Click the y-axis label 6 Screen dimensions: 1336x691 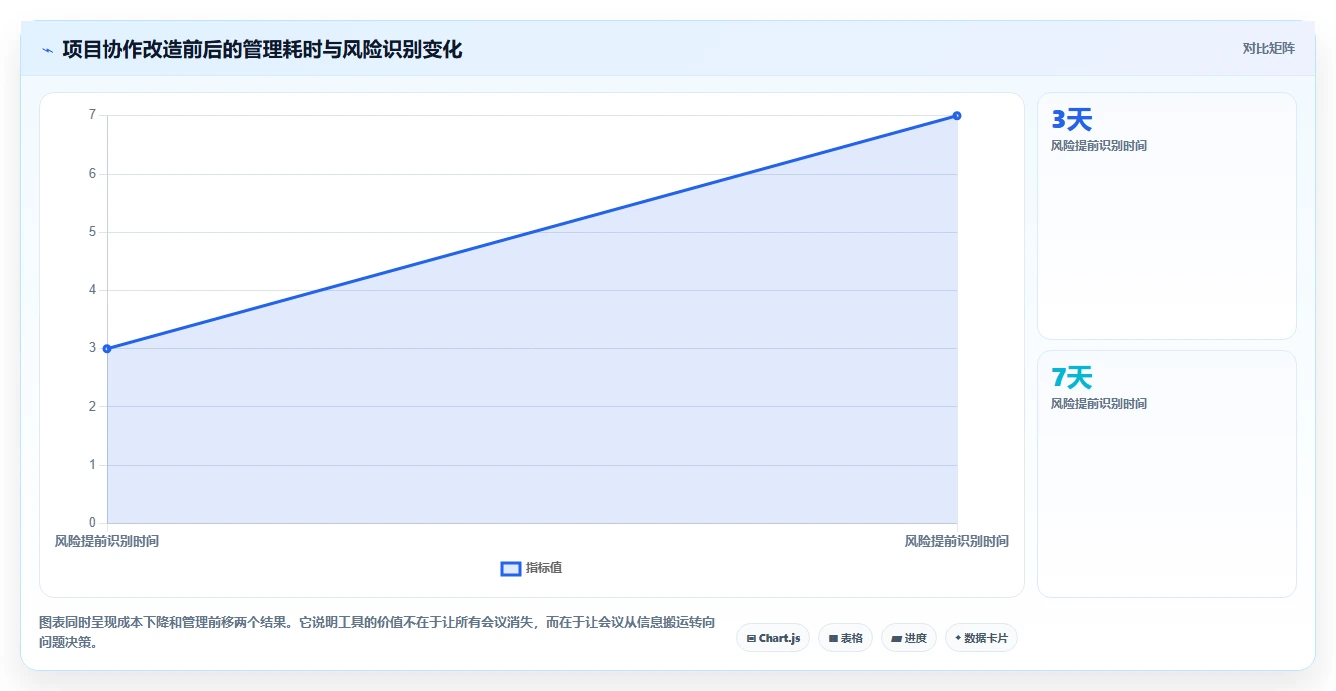click(x=92, y=174)
